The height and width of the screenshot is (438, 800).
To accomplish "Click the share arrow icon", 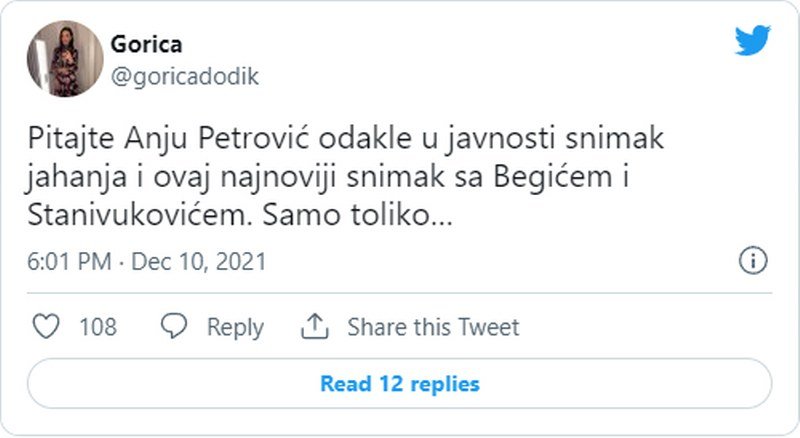I will click(315, 327).
